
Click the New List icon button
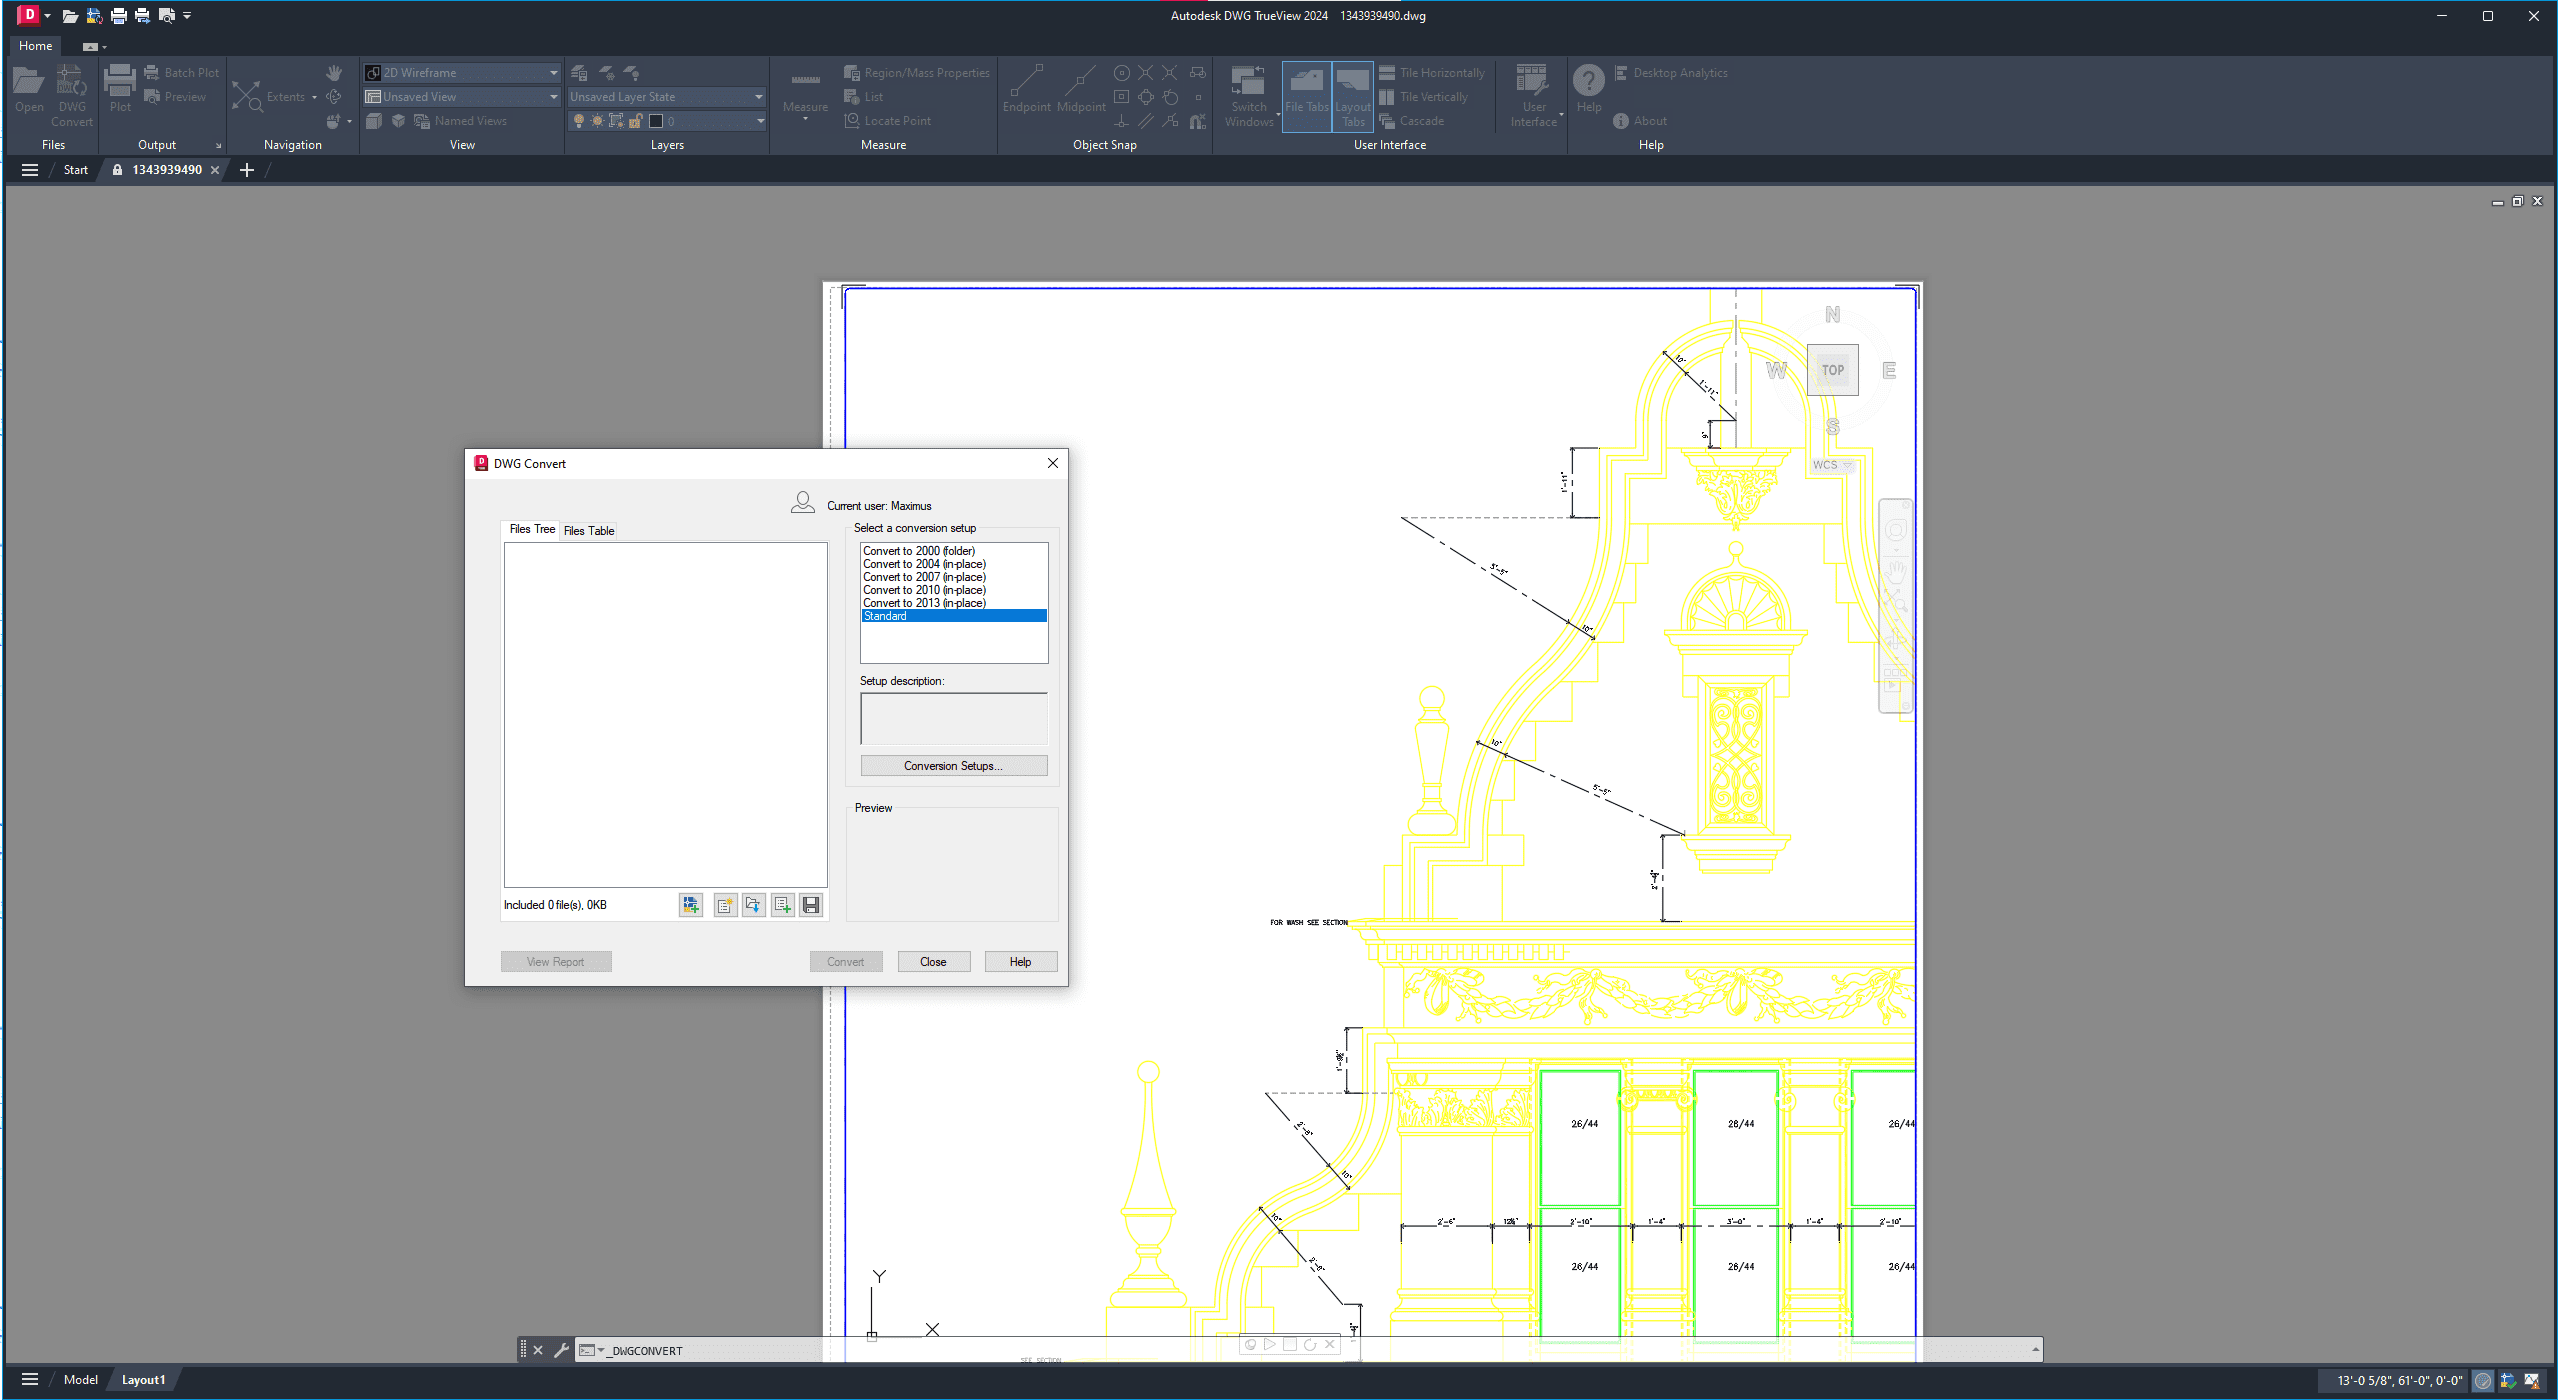click(725, 905)
